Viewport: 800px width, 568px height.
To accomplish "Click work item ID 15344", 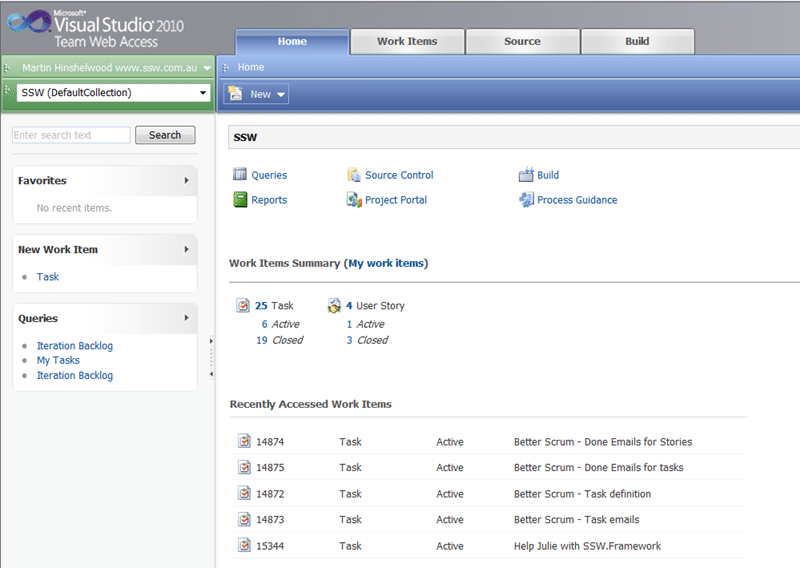I will click(x=270, y=546).
